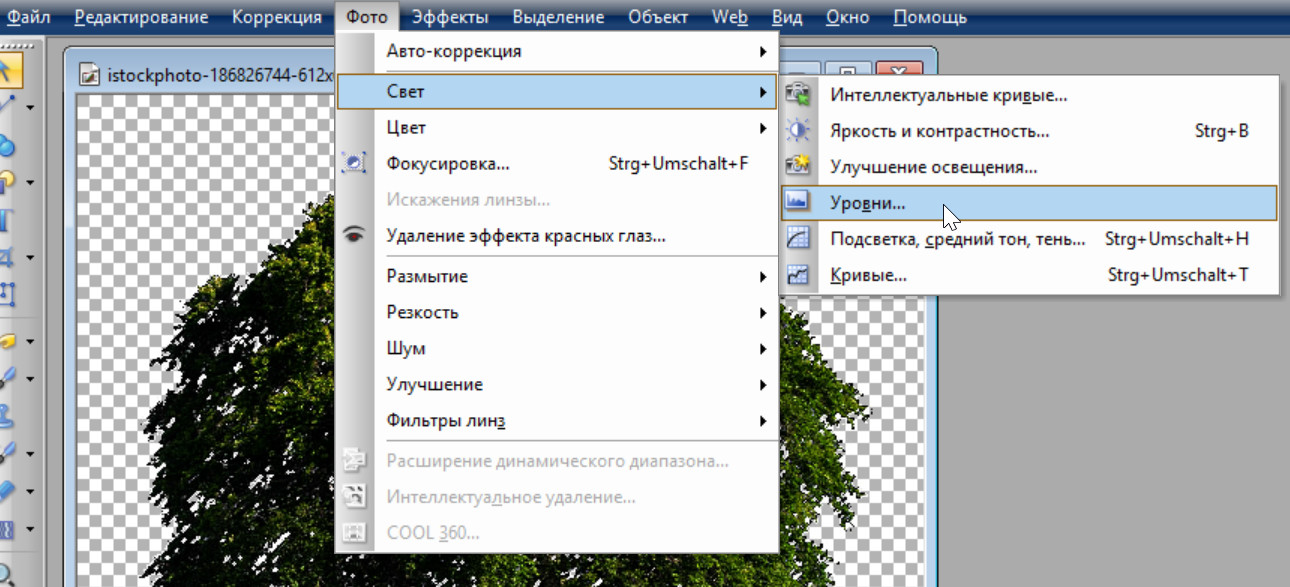Open the Окно menu

click(x=847, y=17)
